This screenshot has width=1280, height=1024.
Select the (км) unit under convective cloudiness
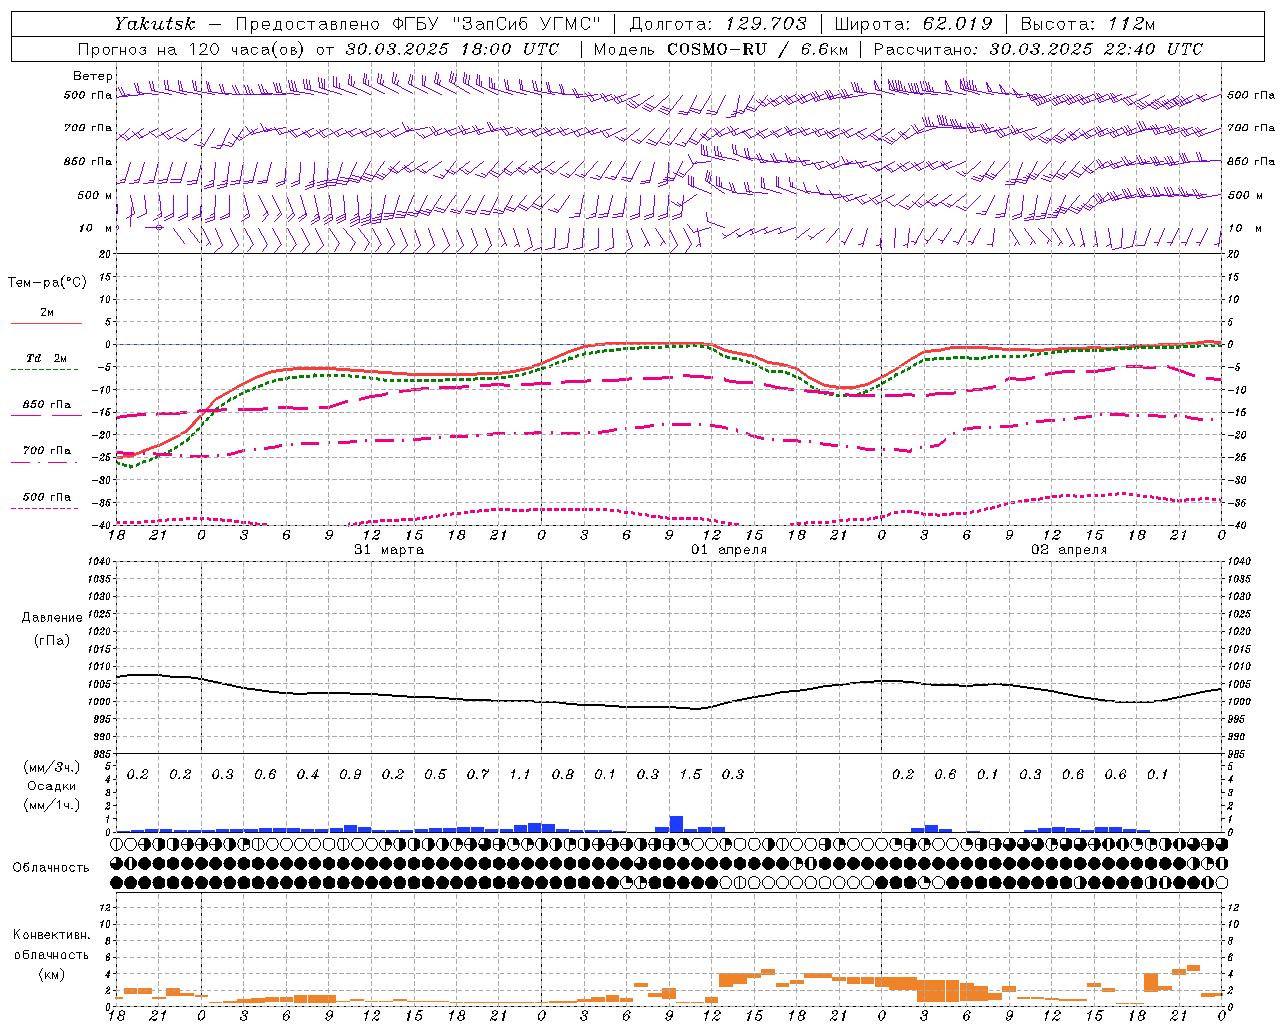52,974
